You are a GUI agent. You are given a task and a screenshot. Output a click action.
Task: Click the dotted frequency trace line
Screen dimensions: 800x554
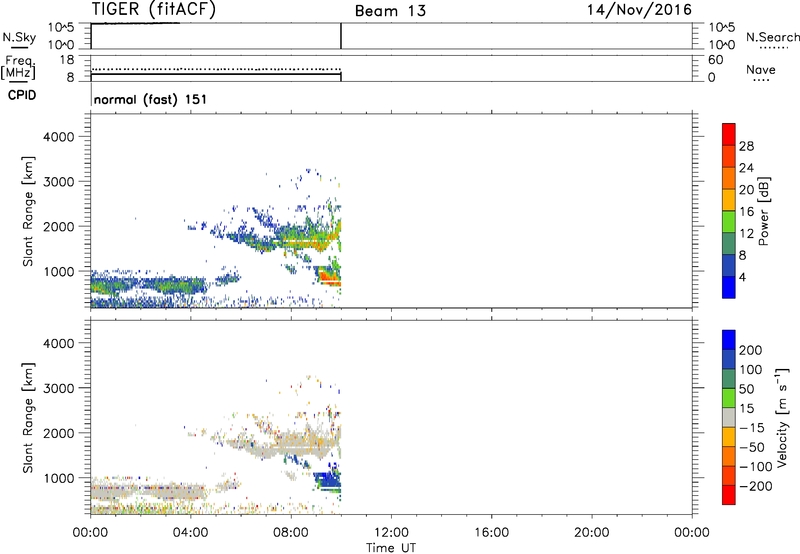[216, 69]
